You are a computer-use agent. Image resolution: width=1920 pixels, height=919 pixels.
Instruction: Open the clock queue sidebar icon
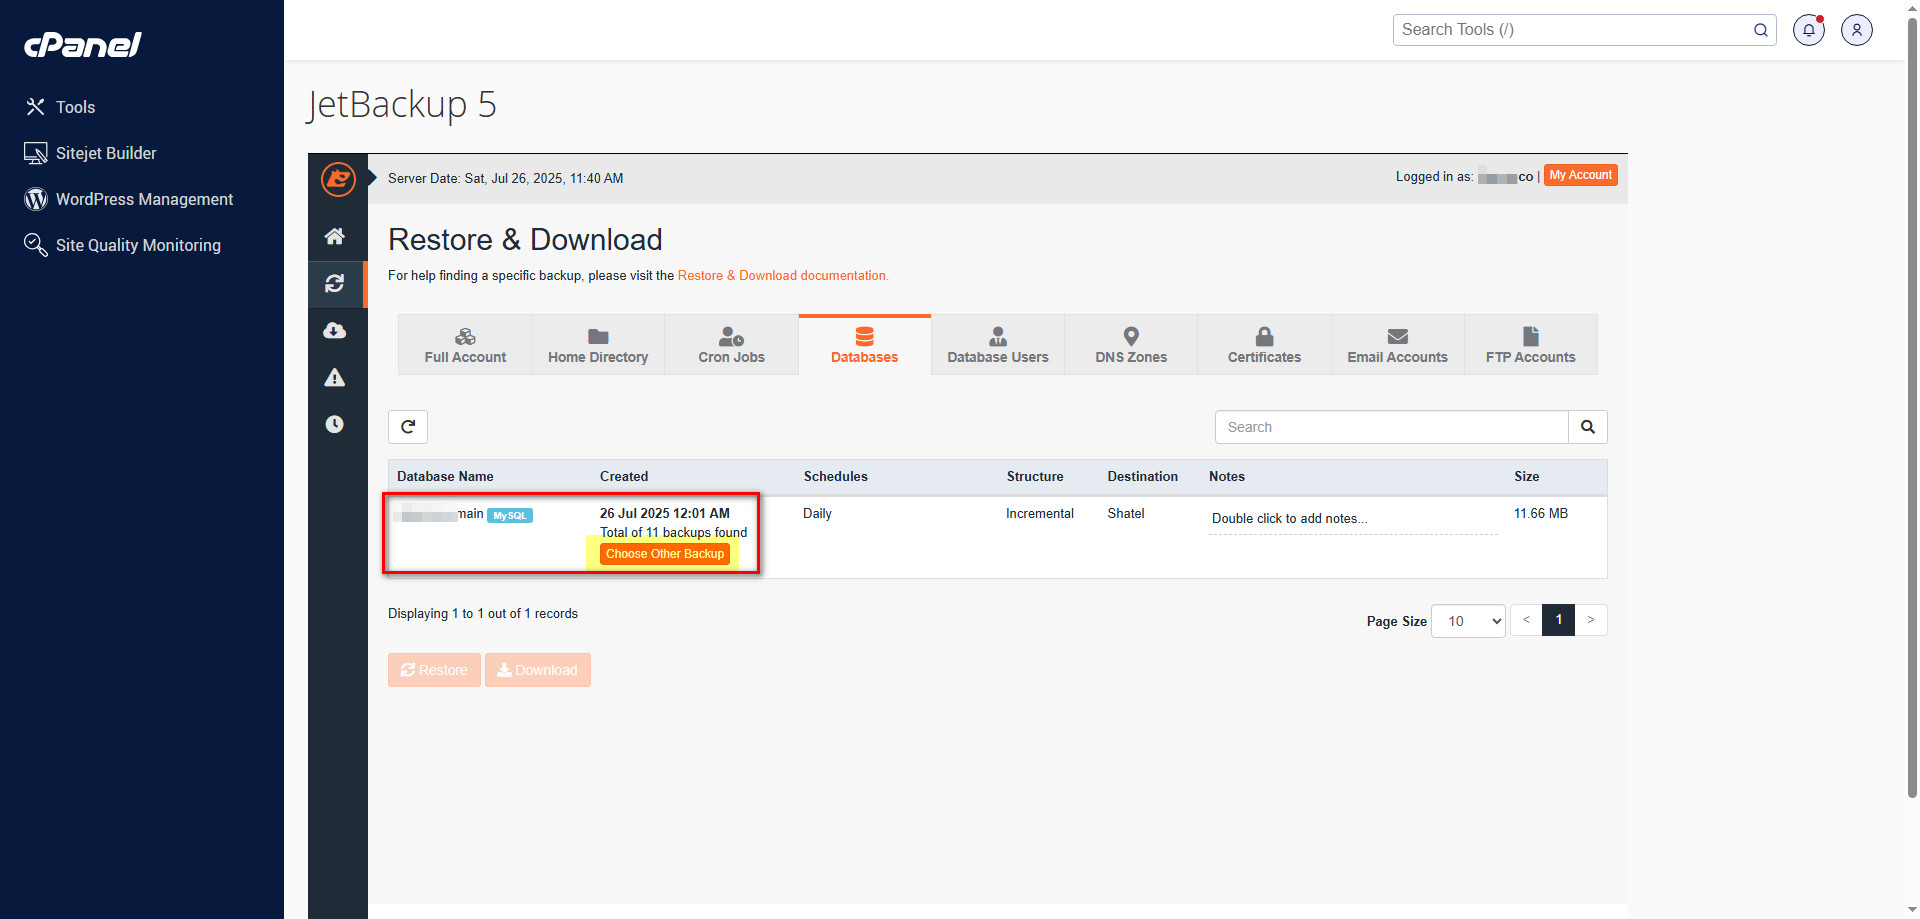(335, 425)
